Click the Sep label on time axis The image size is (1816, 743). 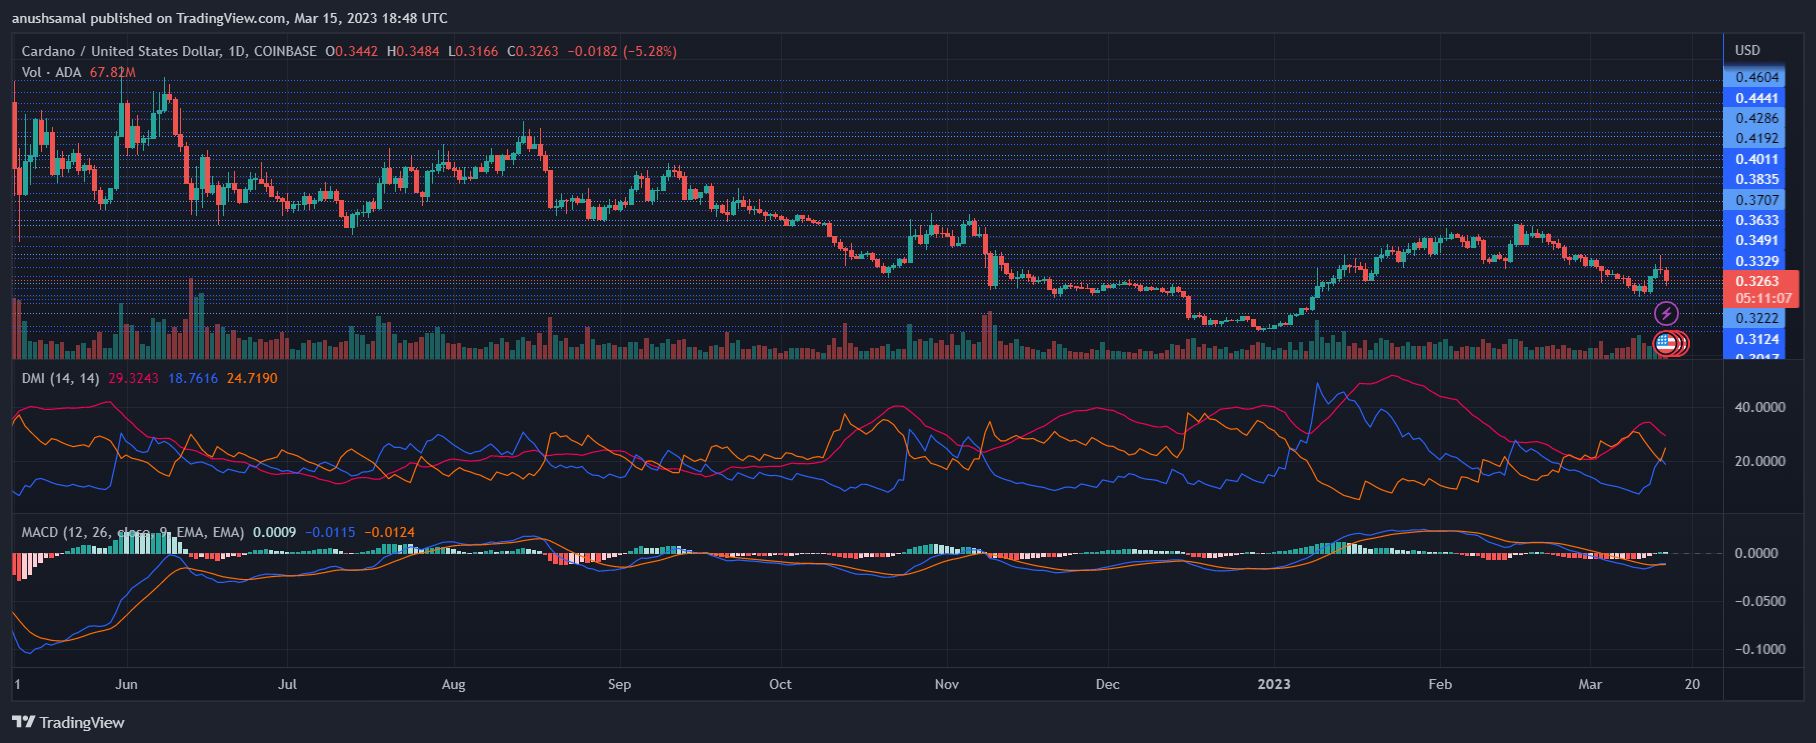point(619,684)
